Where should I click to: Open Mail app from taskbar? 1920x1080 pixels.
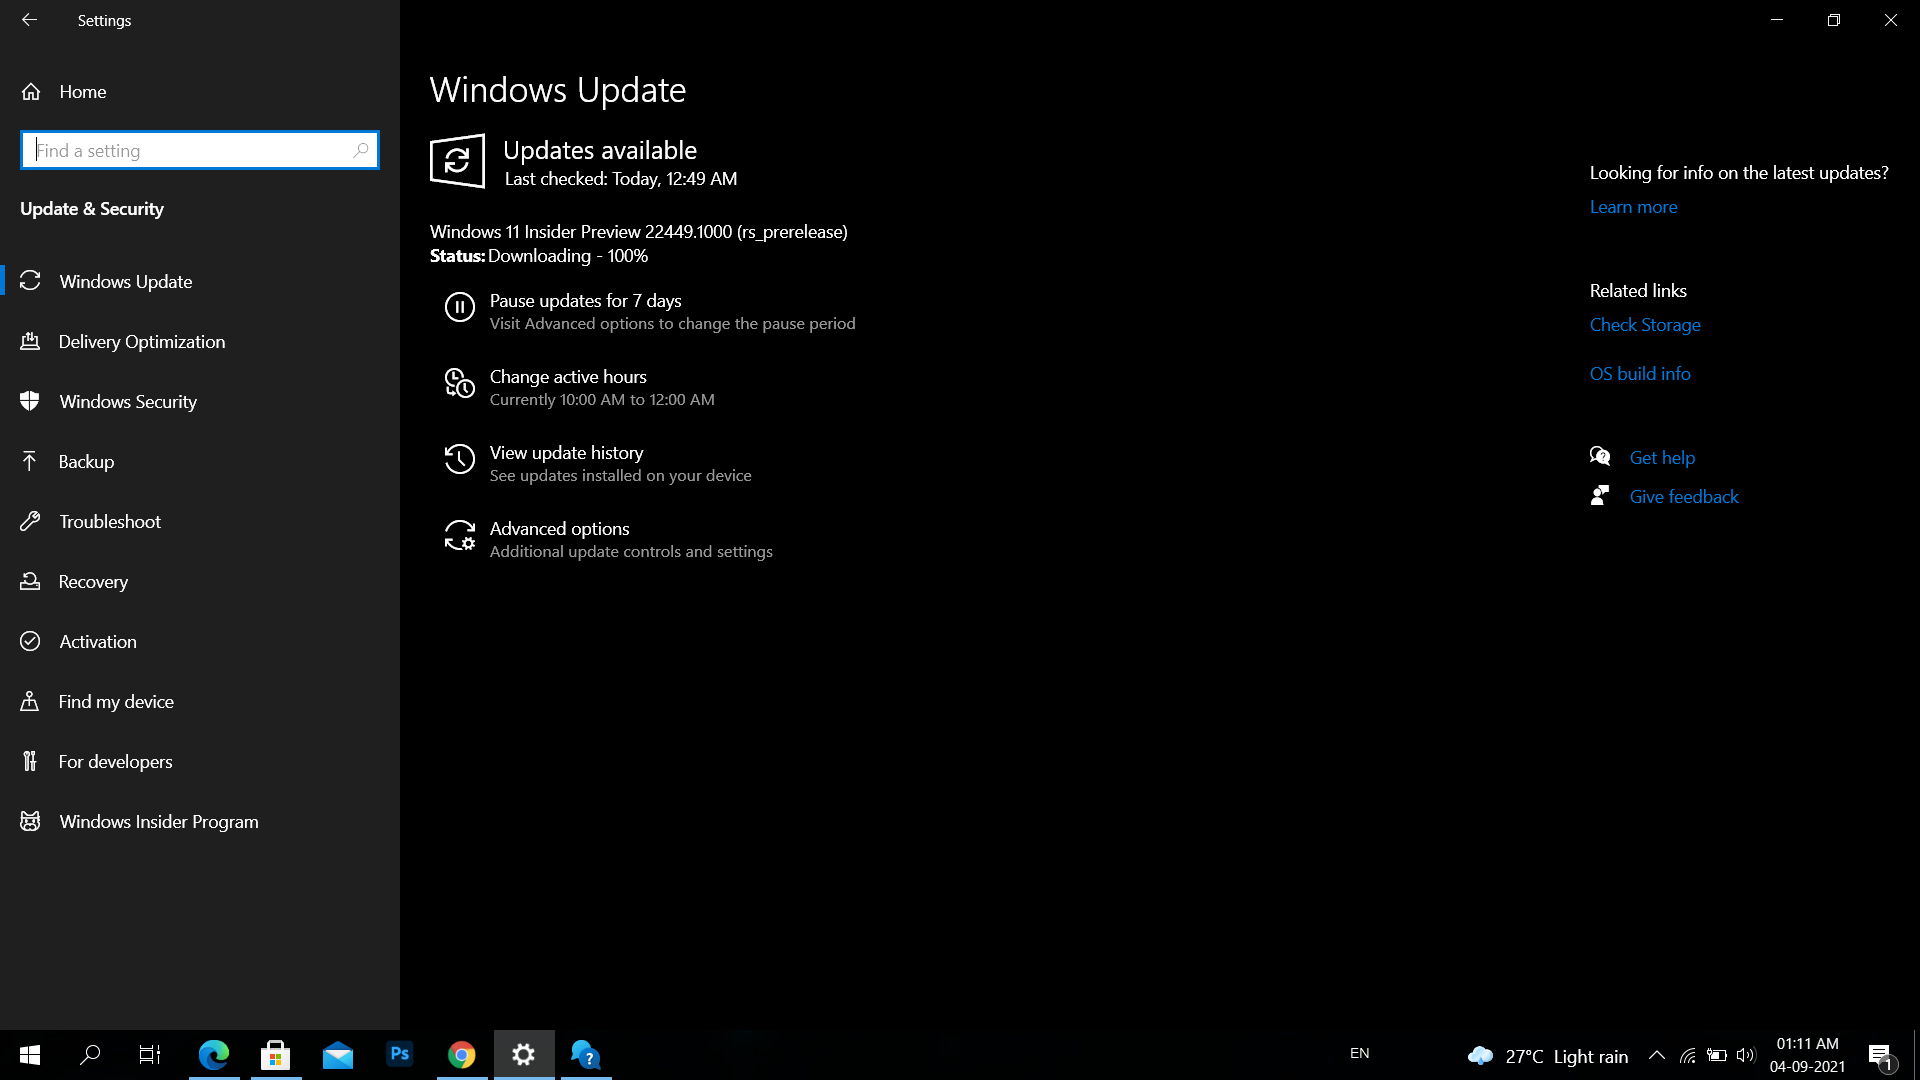[338, 1055]
